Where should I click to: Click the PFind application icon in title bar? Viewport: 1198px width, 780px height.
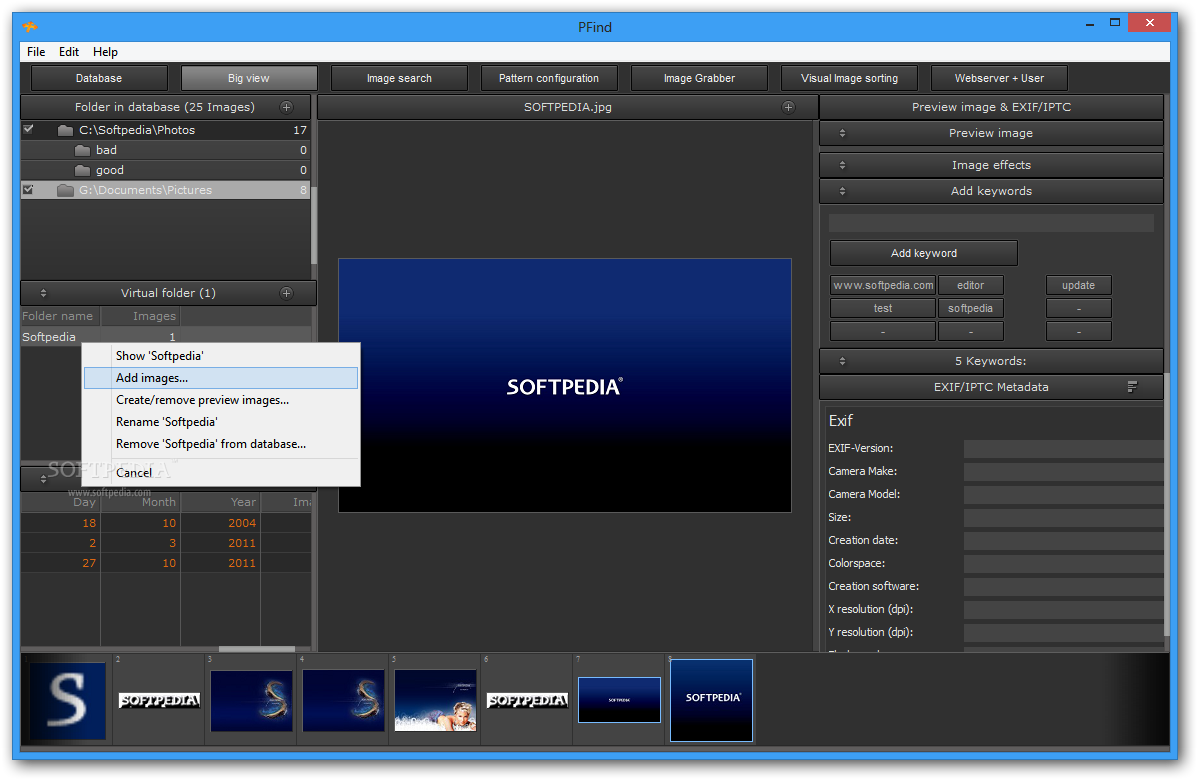coord(31,27)
